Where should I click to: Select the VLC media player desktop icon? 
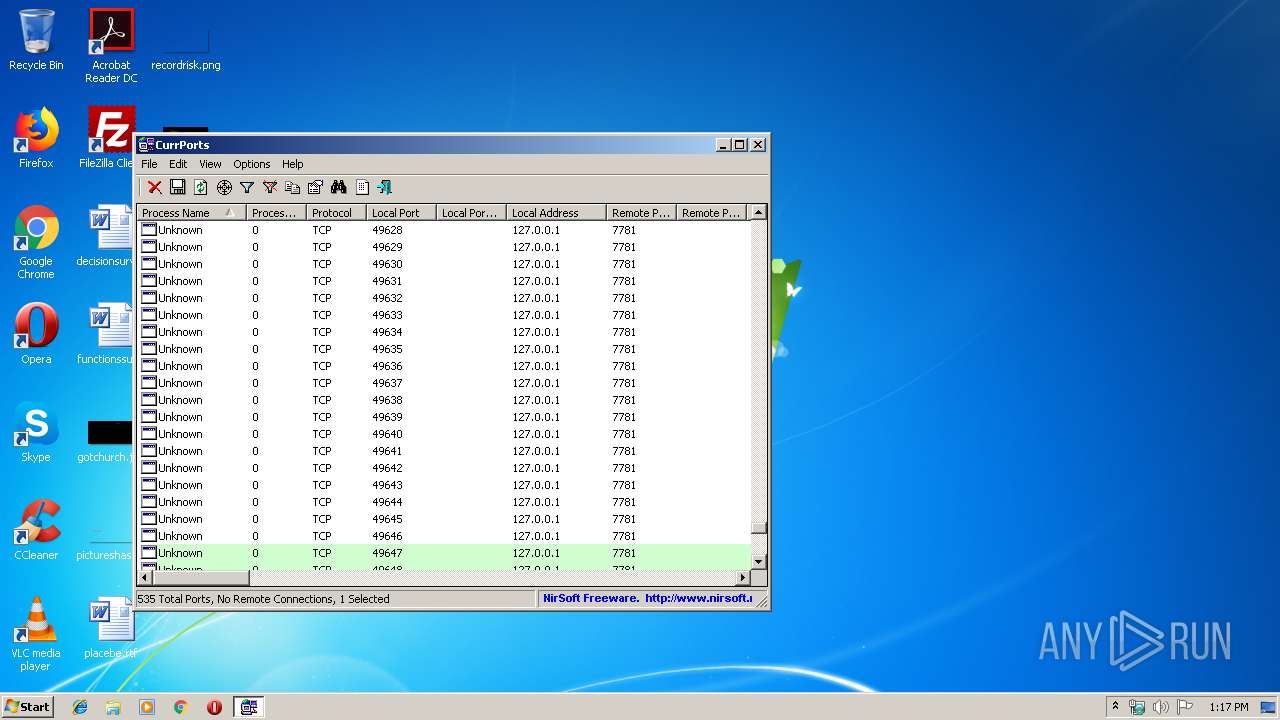coord(36,635)
